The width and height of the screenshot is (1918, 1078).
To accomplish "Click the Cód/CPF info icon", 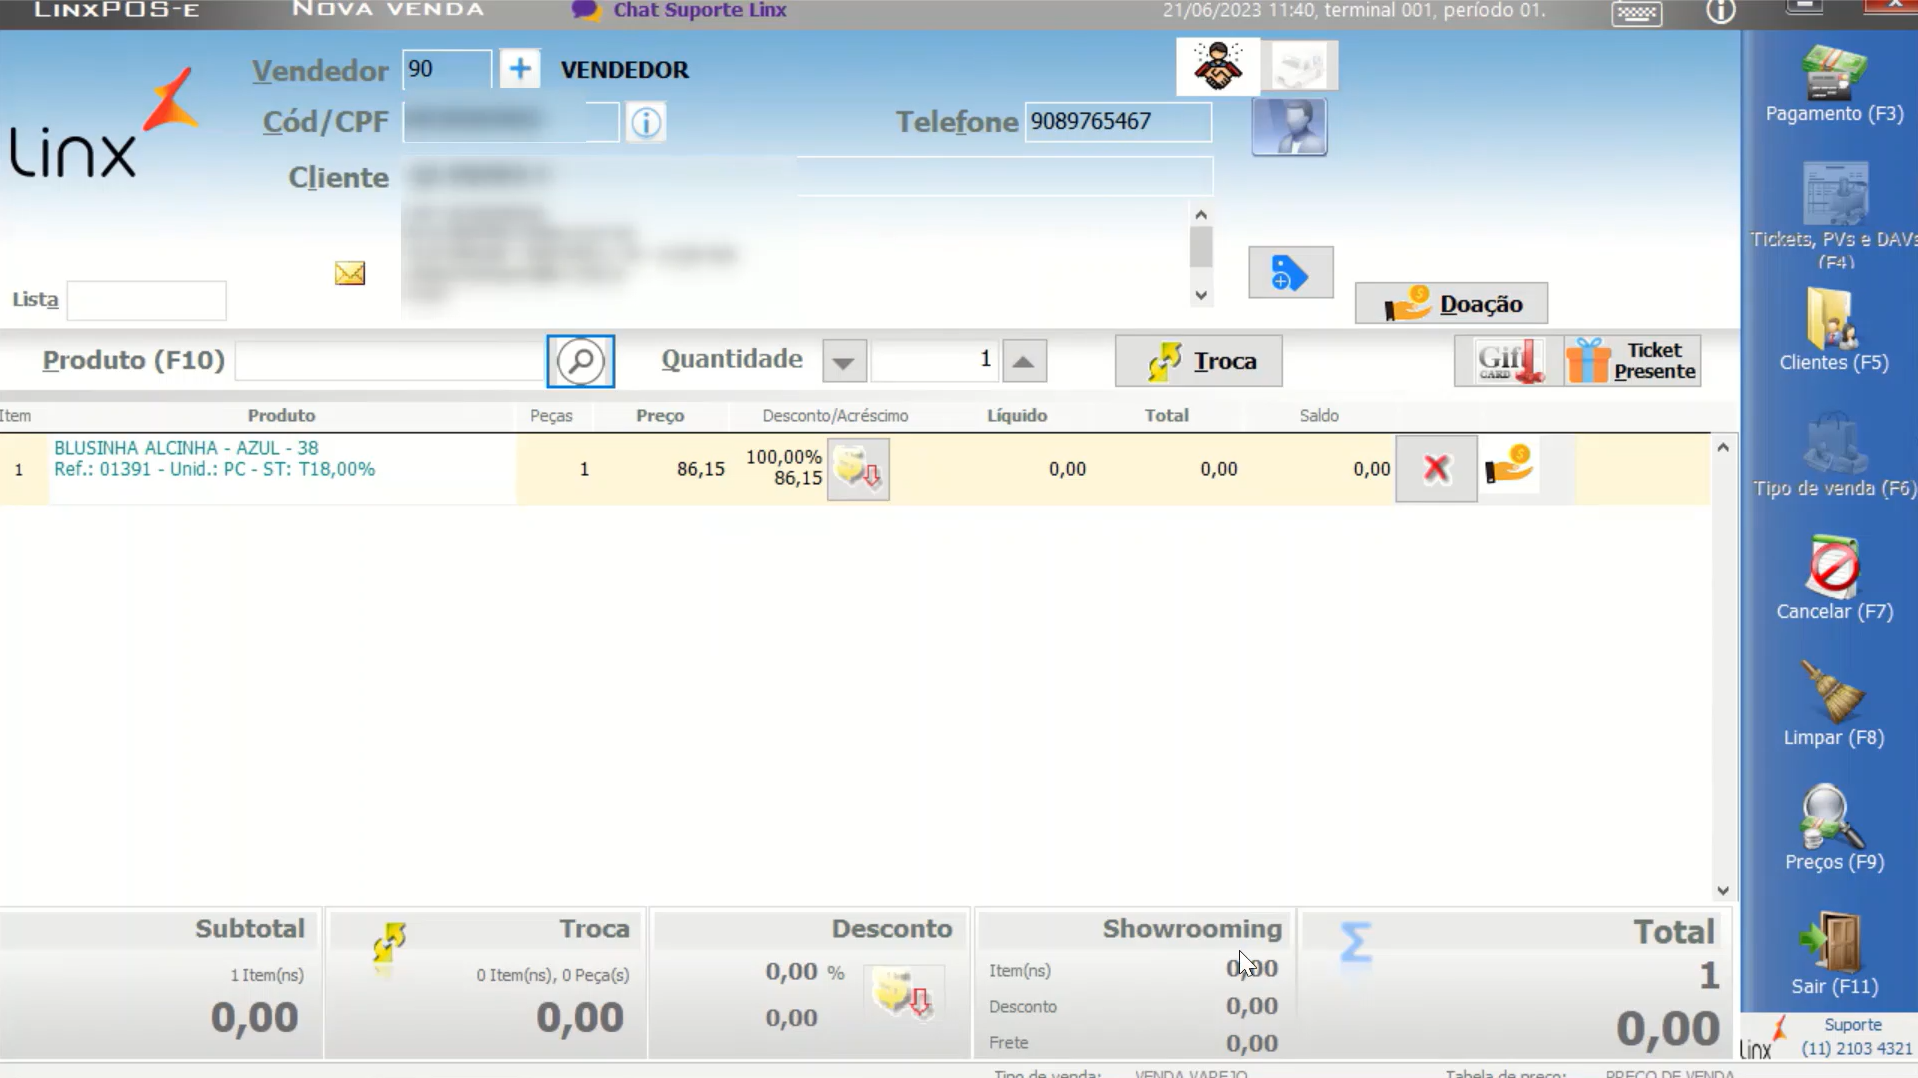I will point(646,123).
